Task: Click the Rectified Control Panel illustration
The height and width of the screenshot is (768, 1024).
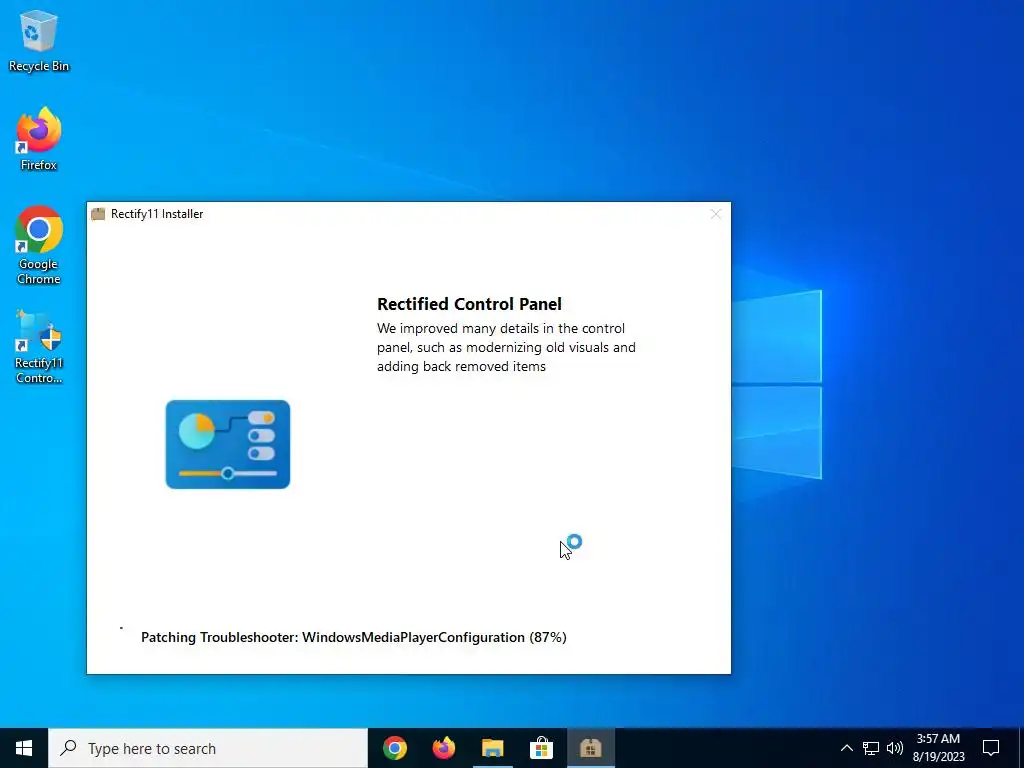Action: pos(228,444)
